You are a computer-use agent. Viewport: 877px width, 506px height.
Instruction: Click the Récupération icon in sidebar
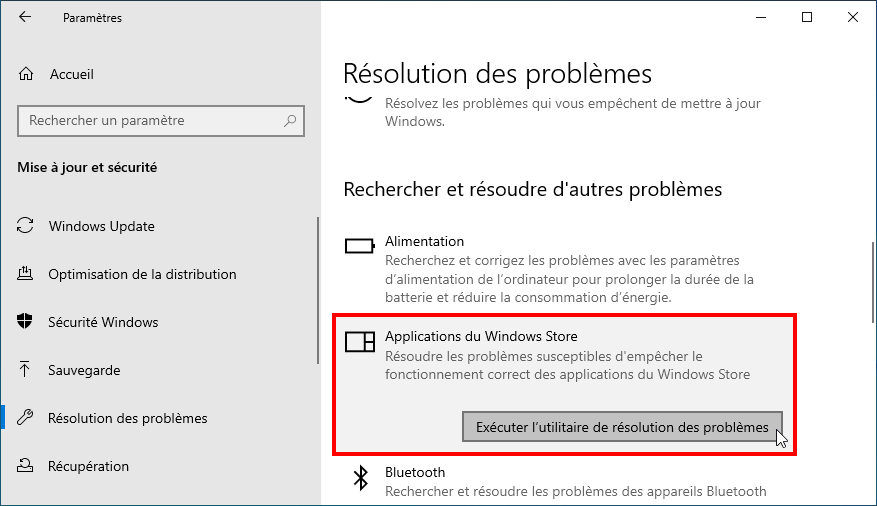[x=25, y=465]
